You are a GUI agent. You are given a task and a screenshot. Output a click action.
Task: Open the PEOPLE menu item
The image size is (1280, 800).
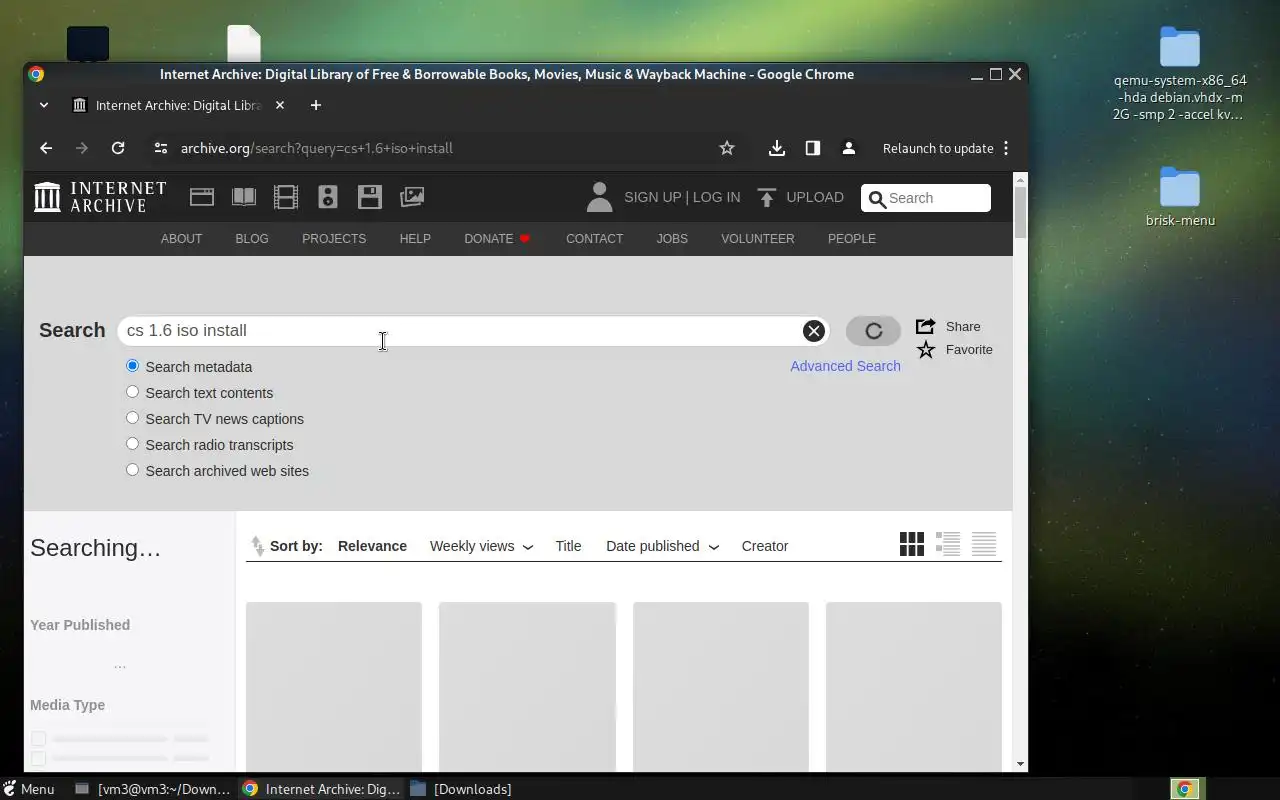tap(852, 239)
